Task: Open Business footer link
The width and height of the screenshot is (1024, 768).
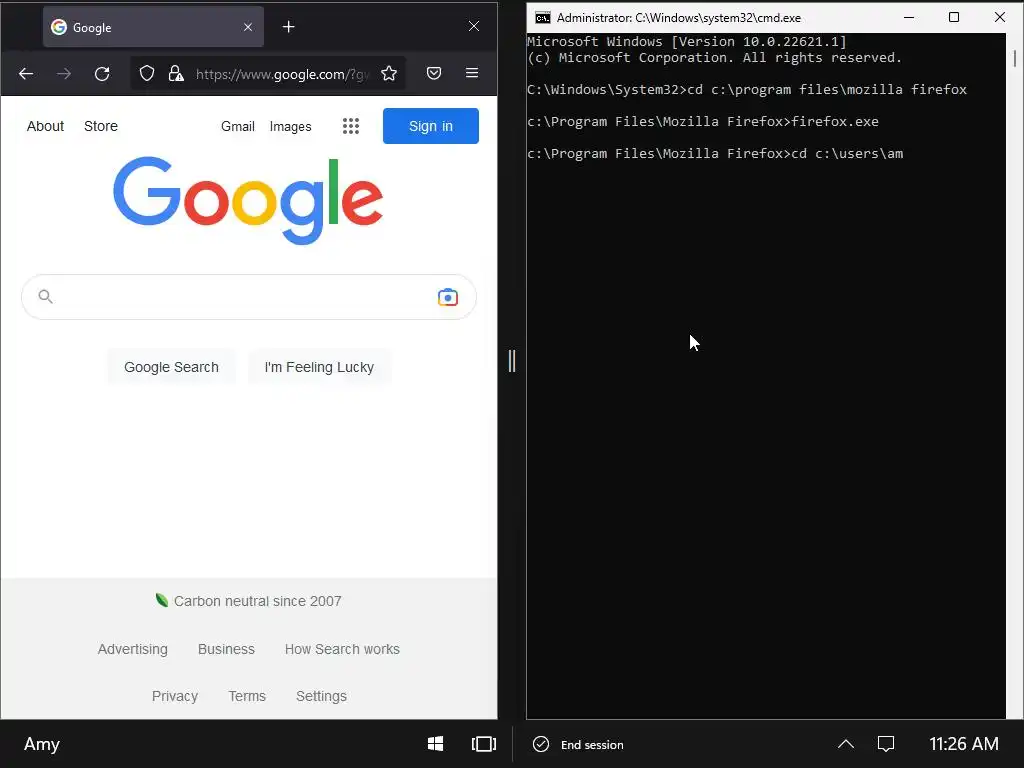Action: [x=227, y=649]
